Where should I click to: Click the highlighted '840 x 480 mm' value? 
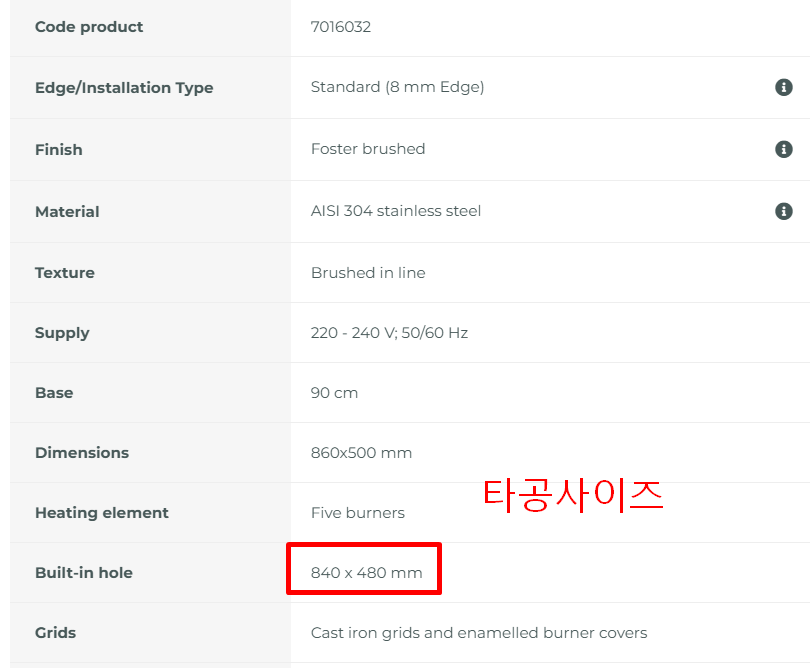pos(366,573)
